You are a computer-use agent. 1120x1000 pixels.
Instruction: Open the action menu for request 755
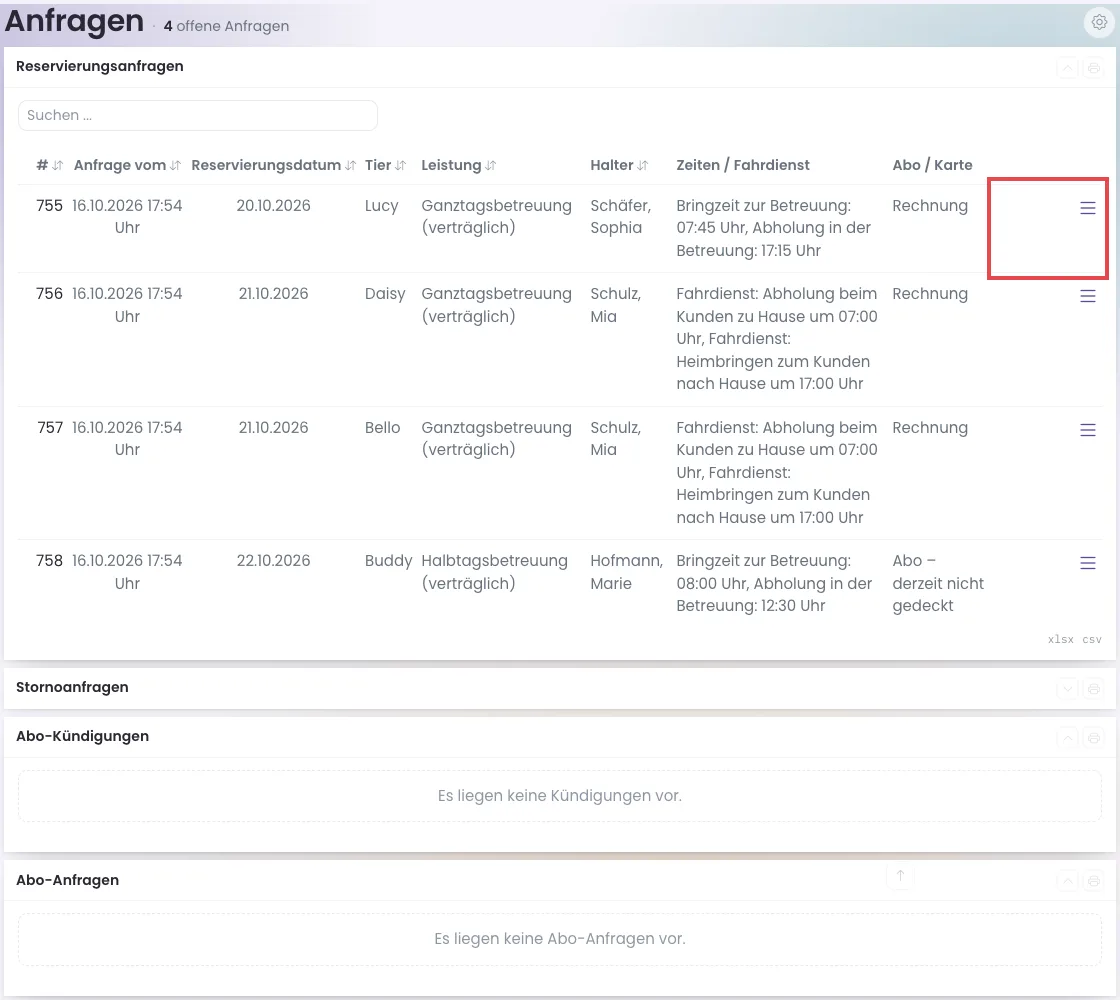pyautogui.click(x=1088, y=208)
